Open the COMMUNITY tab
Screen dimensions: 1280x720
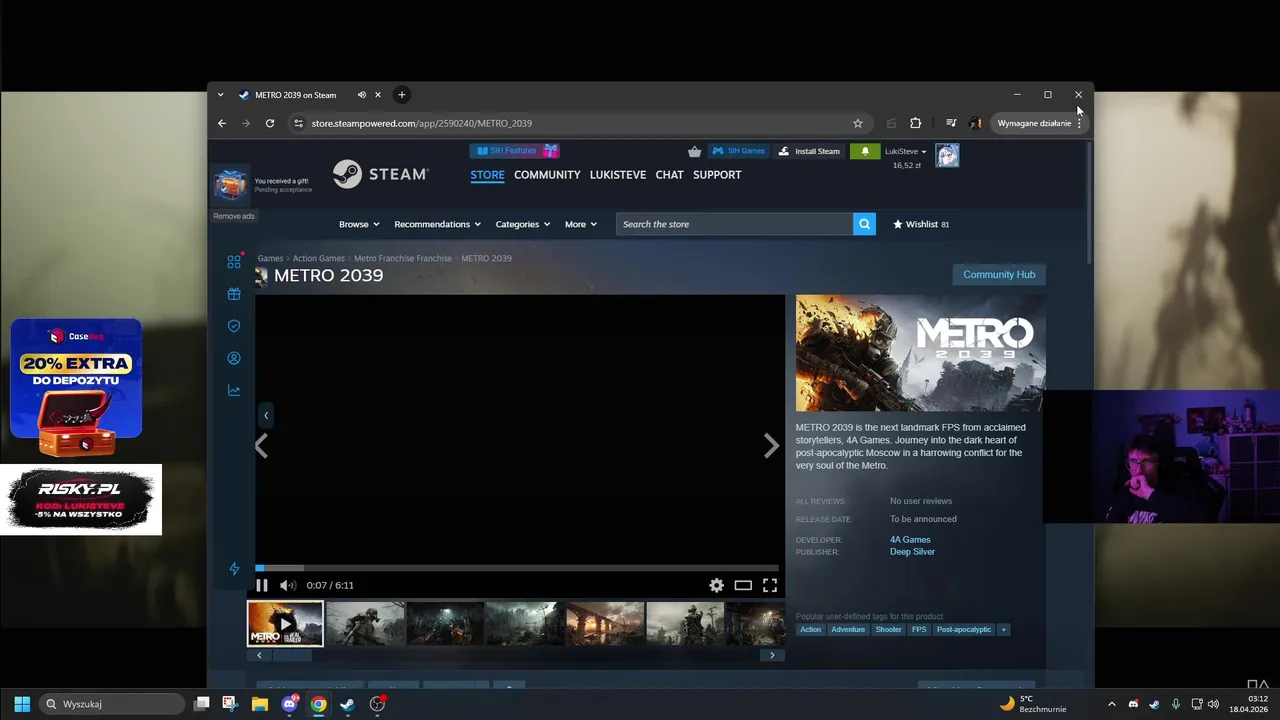(547, 175)
